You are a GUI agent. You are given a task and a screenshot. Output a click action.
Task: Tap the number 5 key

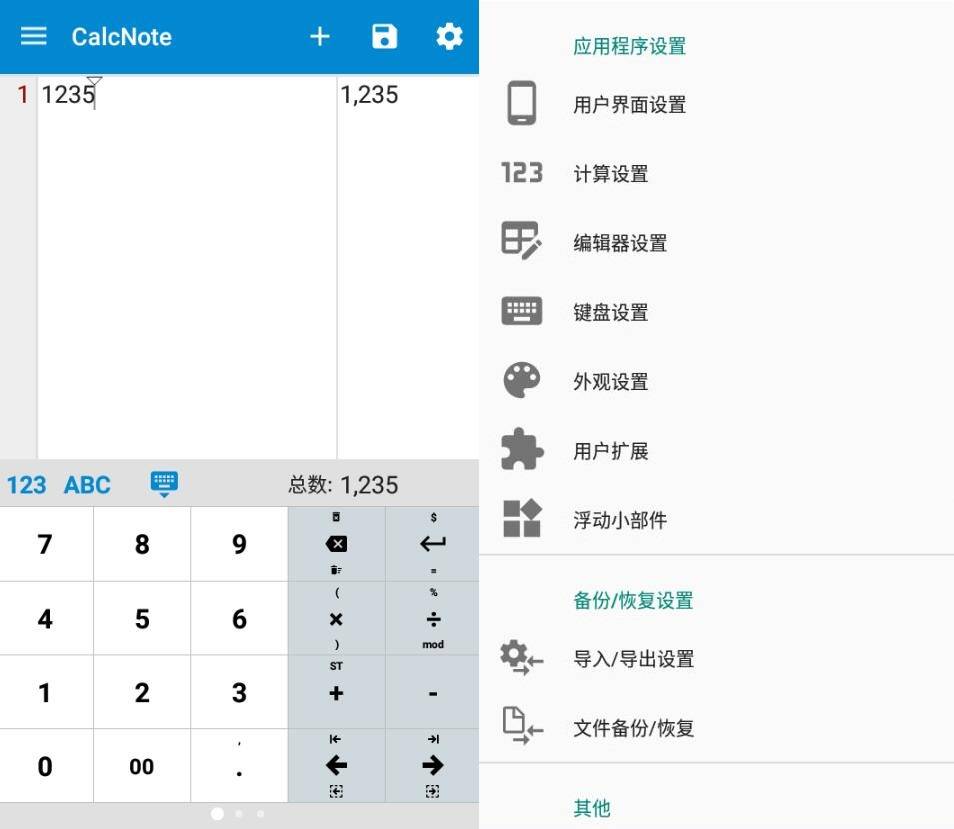[x=142, y=619]
